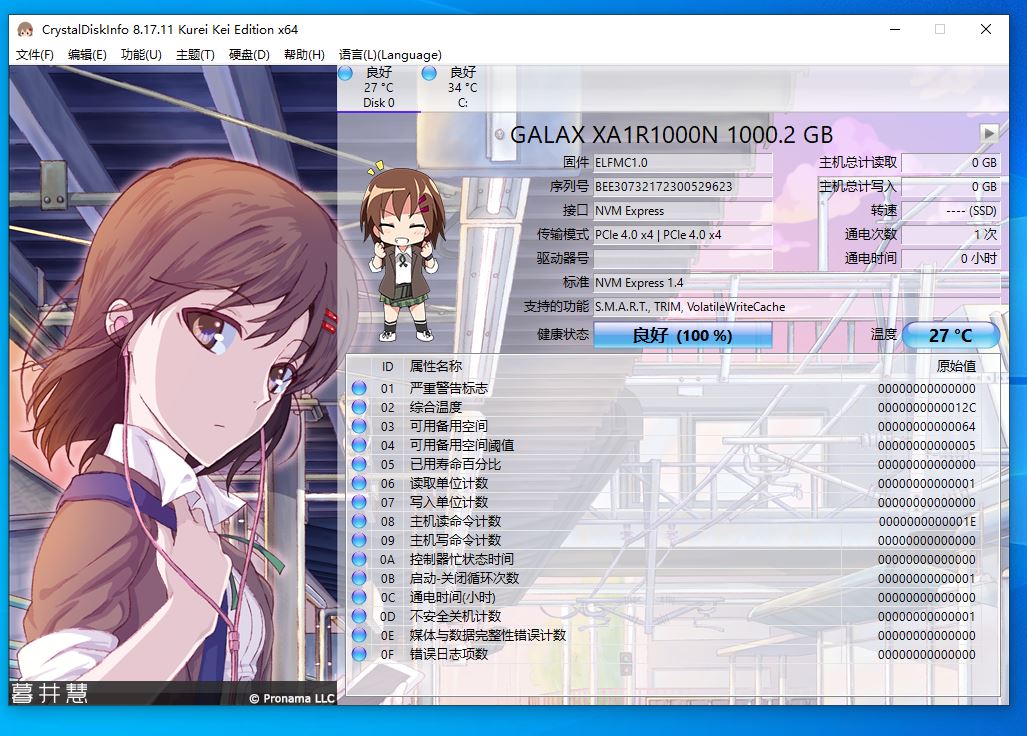Click status dot for attribute 02 综合温度
Image resolution: width=1027 pixels, height=736 pixels.
click(x=359, y=407)
